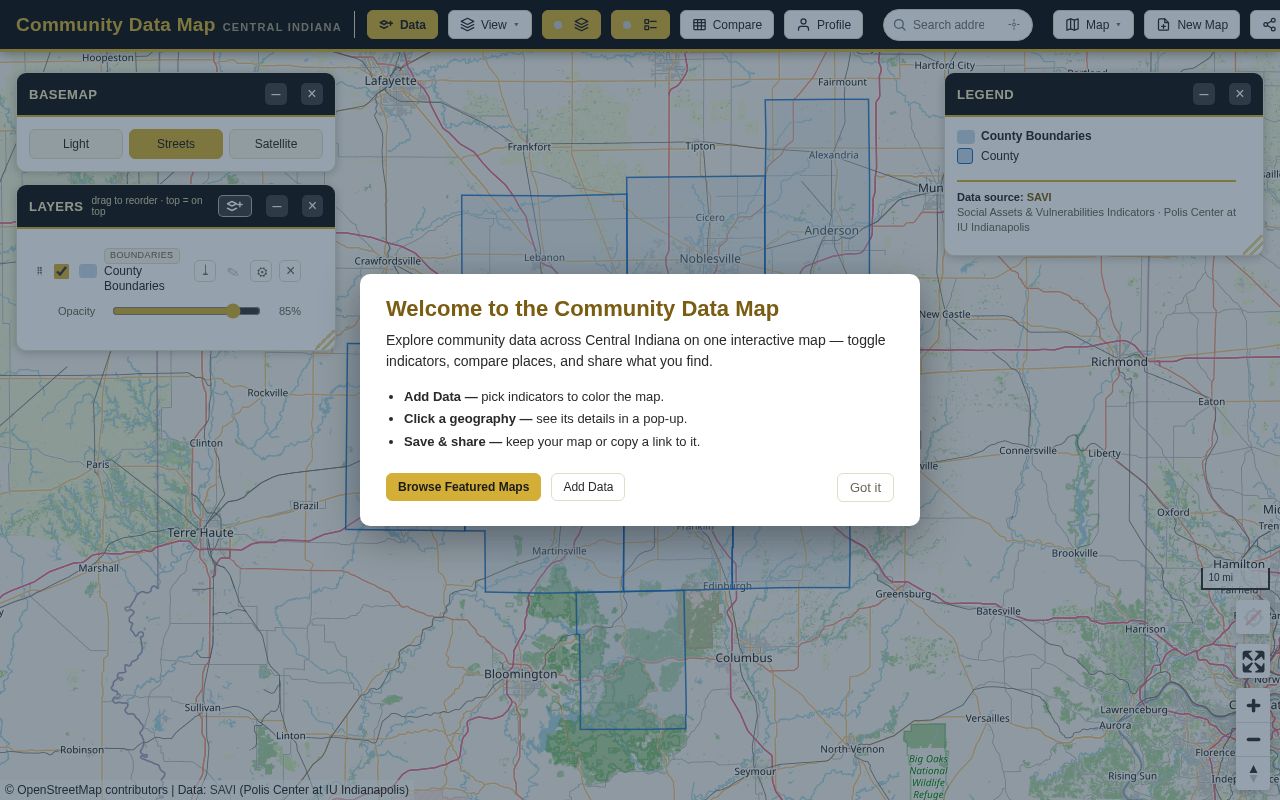
Task: Click the Layers panel resize grip
Action: pyautogui.click(x=325, y=341)
